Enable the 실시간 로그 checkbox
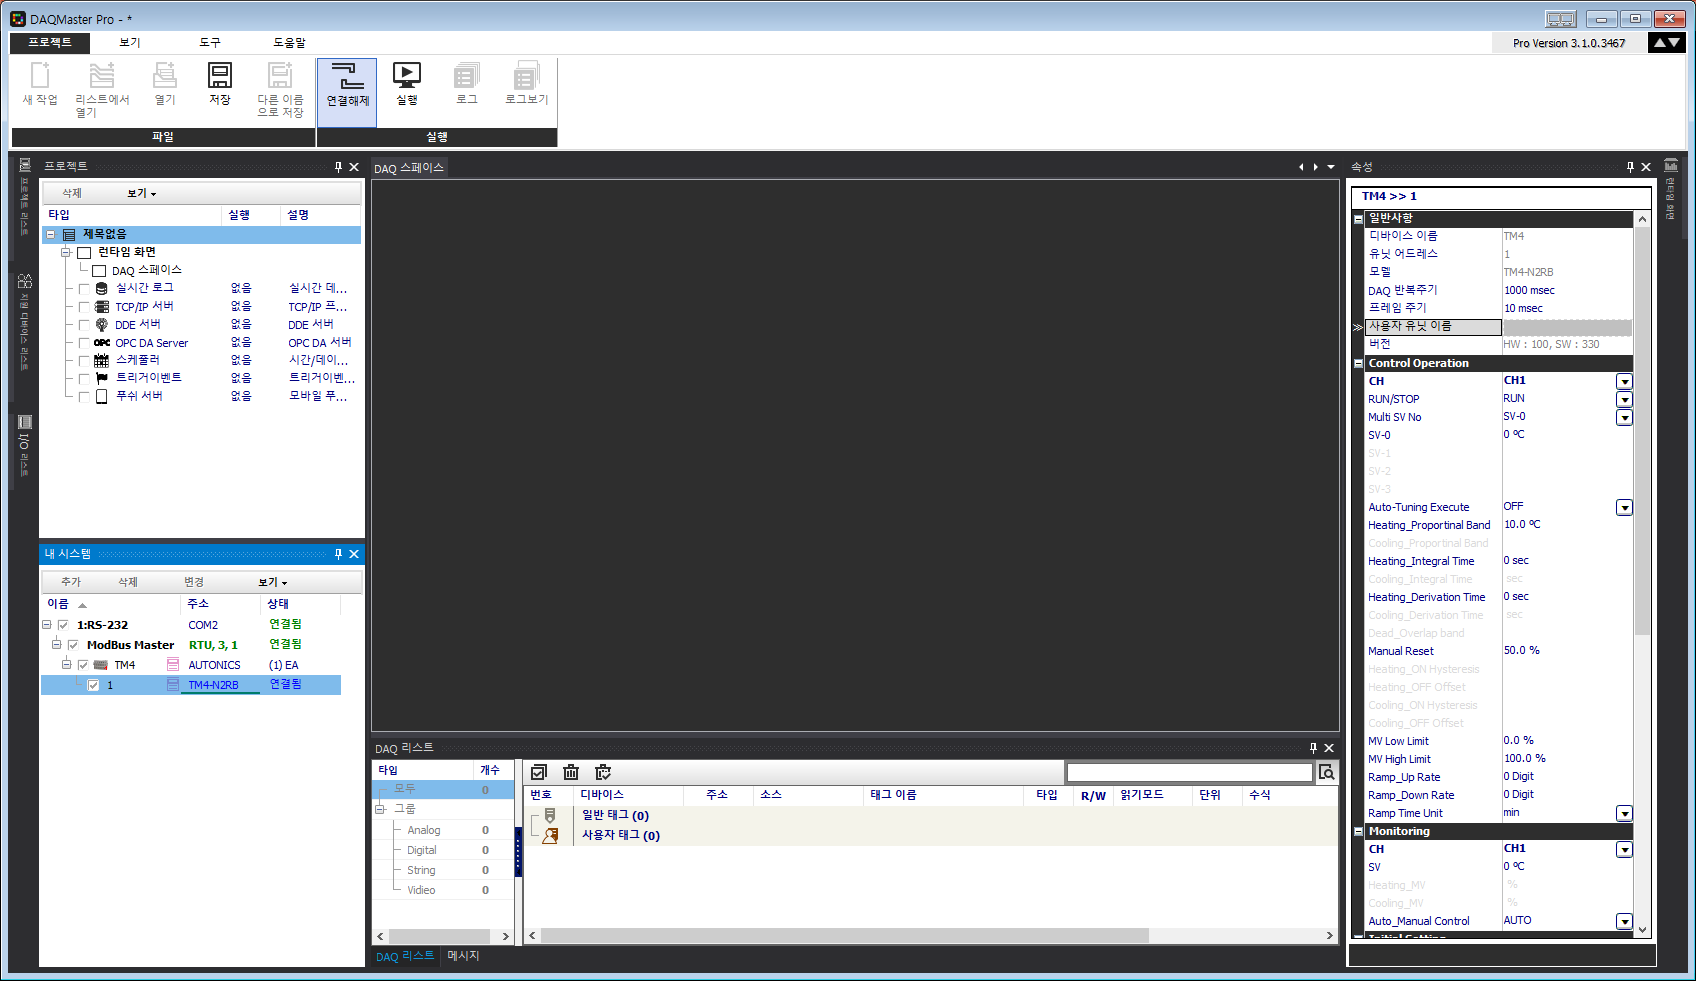Viewport: 1696px width, 981px height. [x=84, y=288]
